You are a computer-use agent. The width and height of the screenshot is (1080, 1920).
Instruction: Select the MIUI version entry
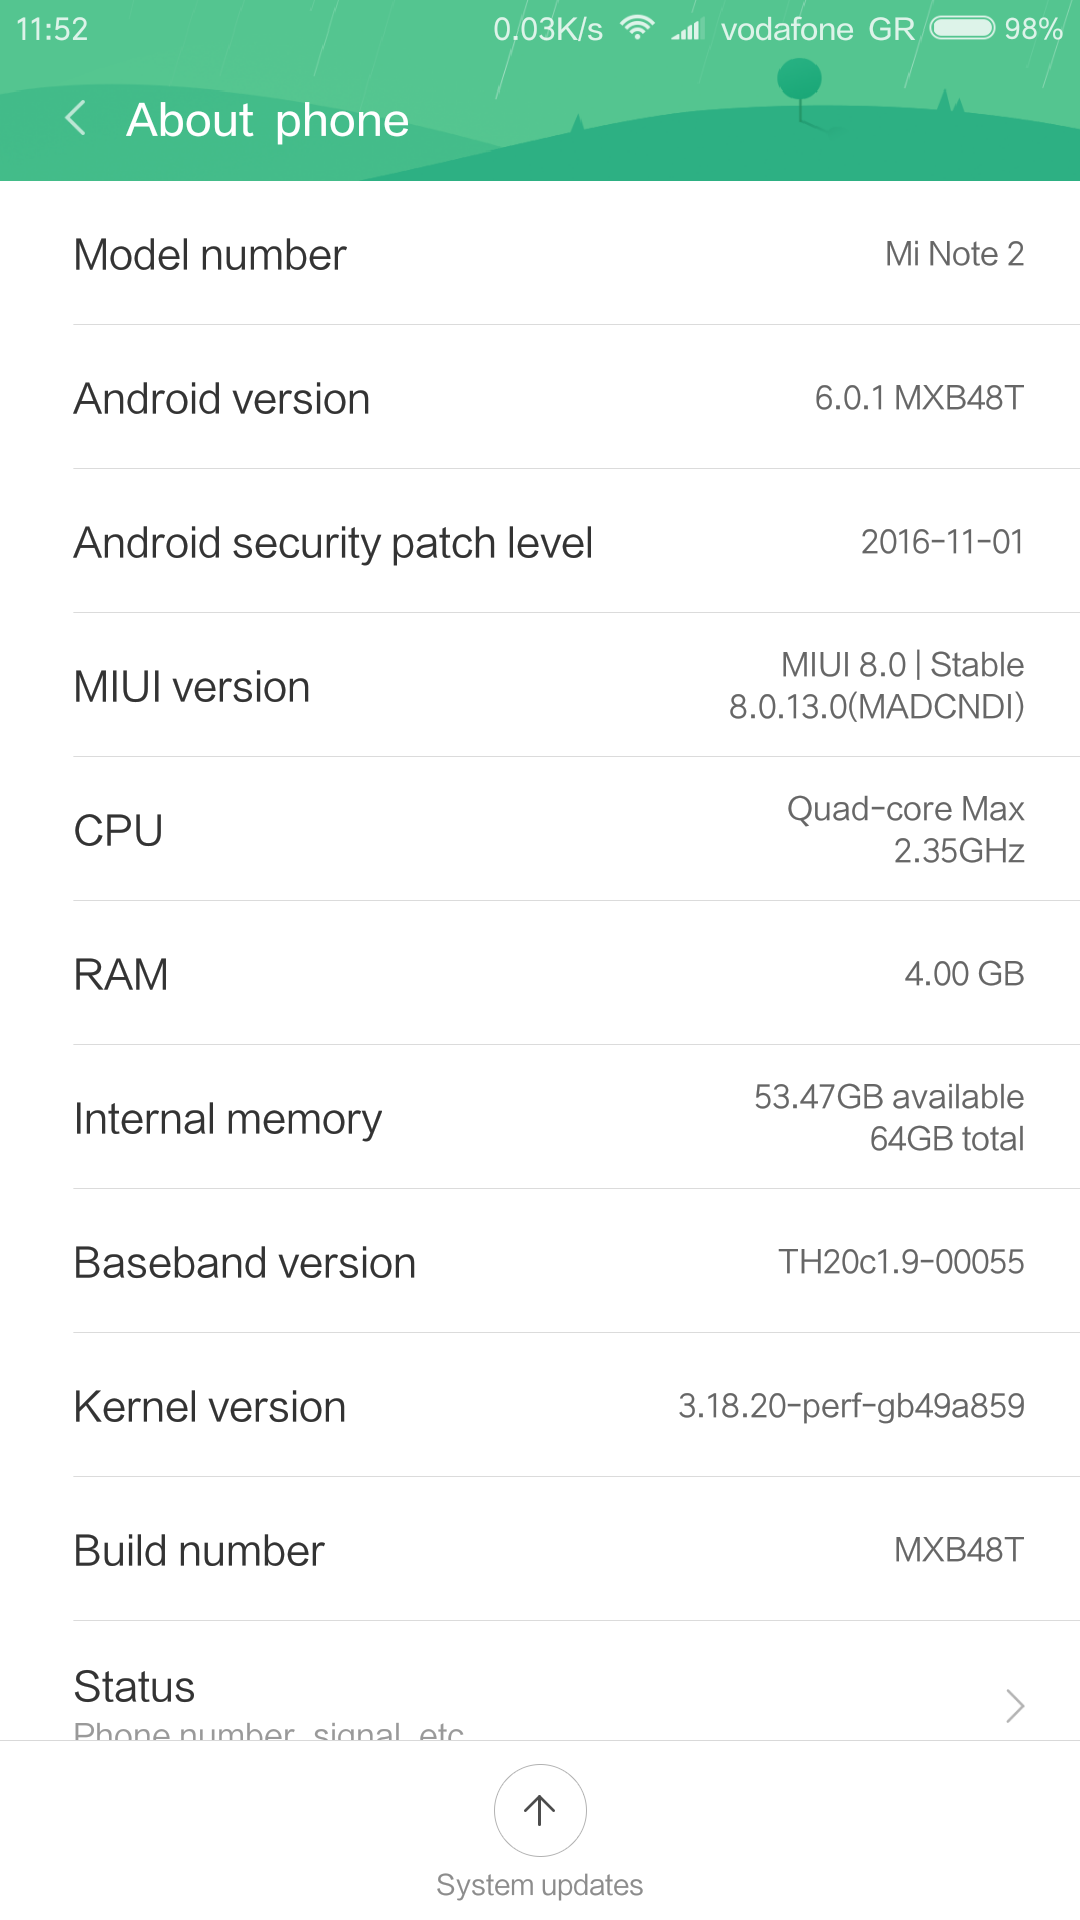[x=540, y=686]
